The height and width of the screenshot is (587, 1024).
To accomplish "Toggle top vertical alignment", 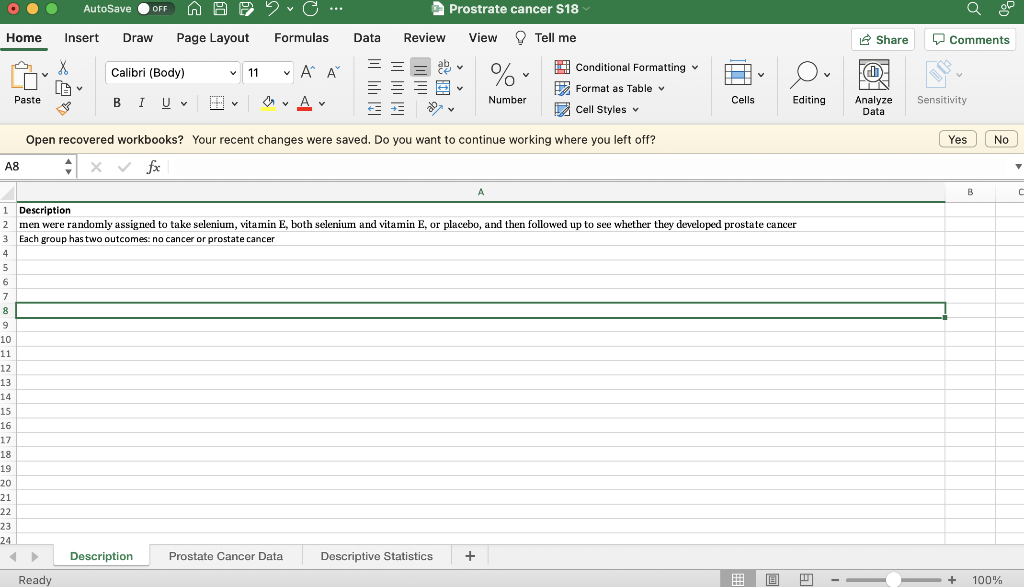I will click(x=374, y=65).
